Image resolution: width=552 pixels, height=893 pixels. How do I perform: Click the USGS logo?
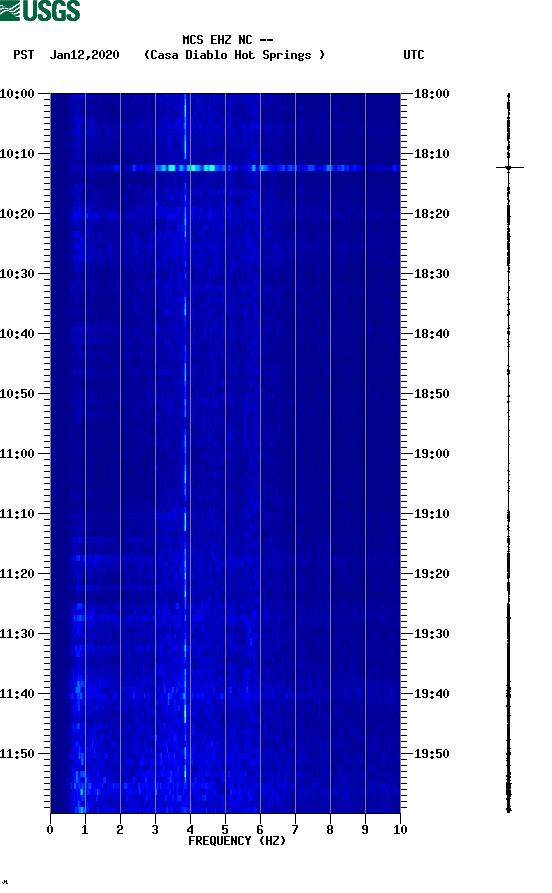point(40,10)
